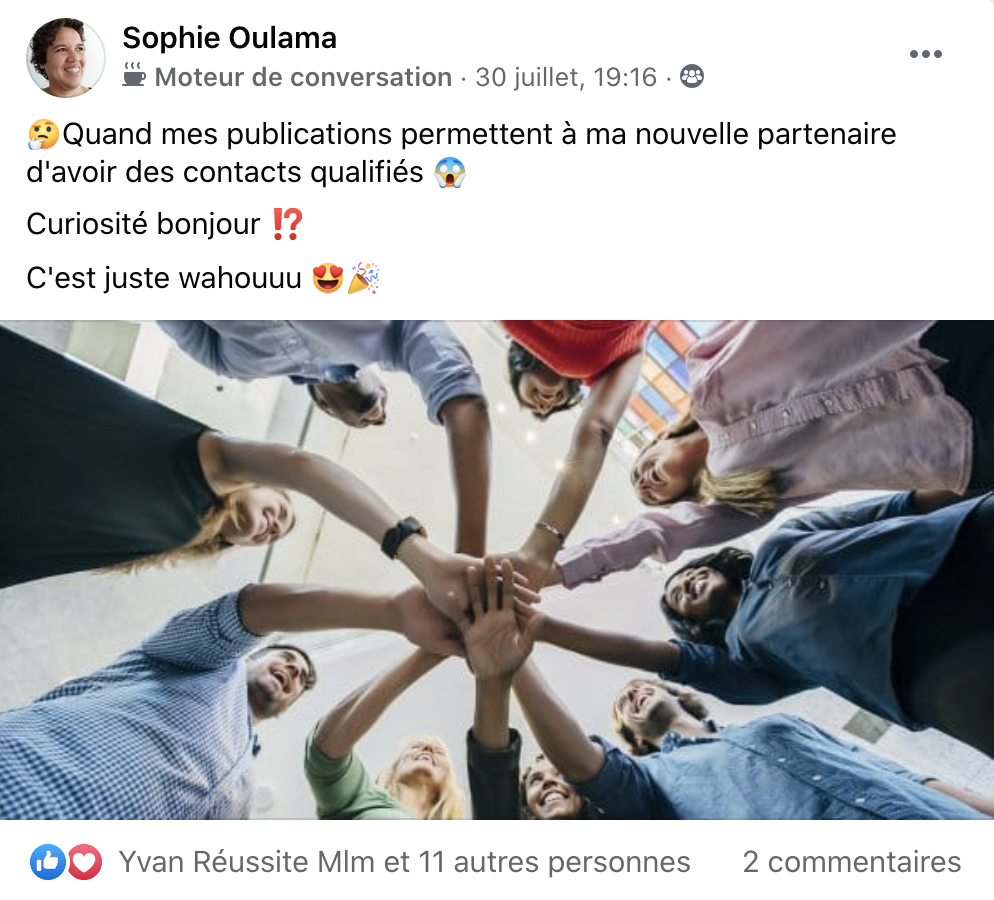Open the three-dot post options menu
The height and width of the screenshot is (900, 994).
tap(926, 54)
